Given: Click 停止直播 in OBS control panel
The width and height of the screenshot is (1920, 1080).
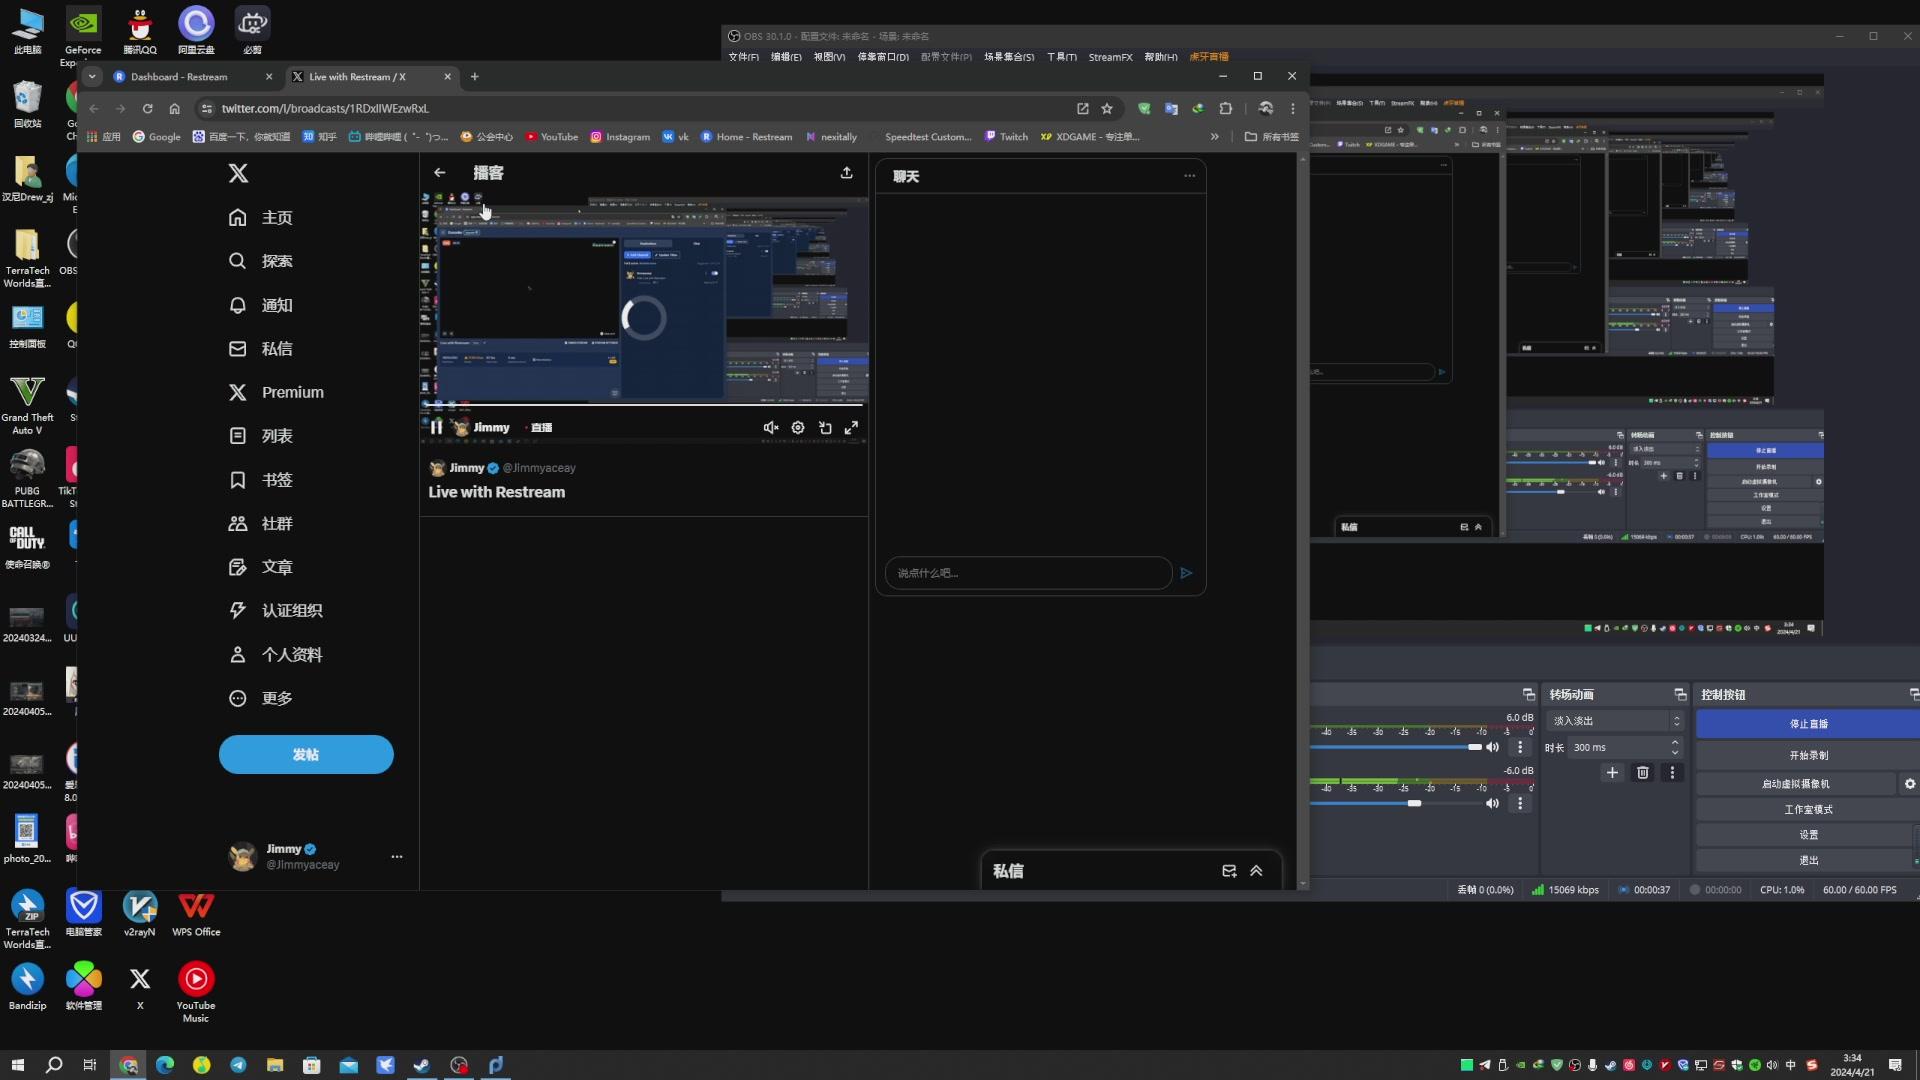Looking at the screenshot, I should (1808, 723).
